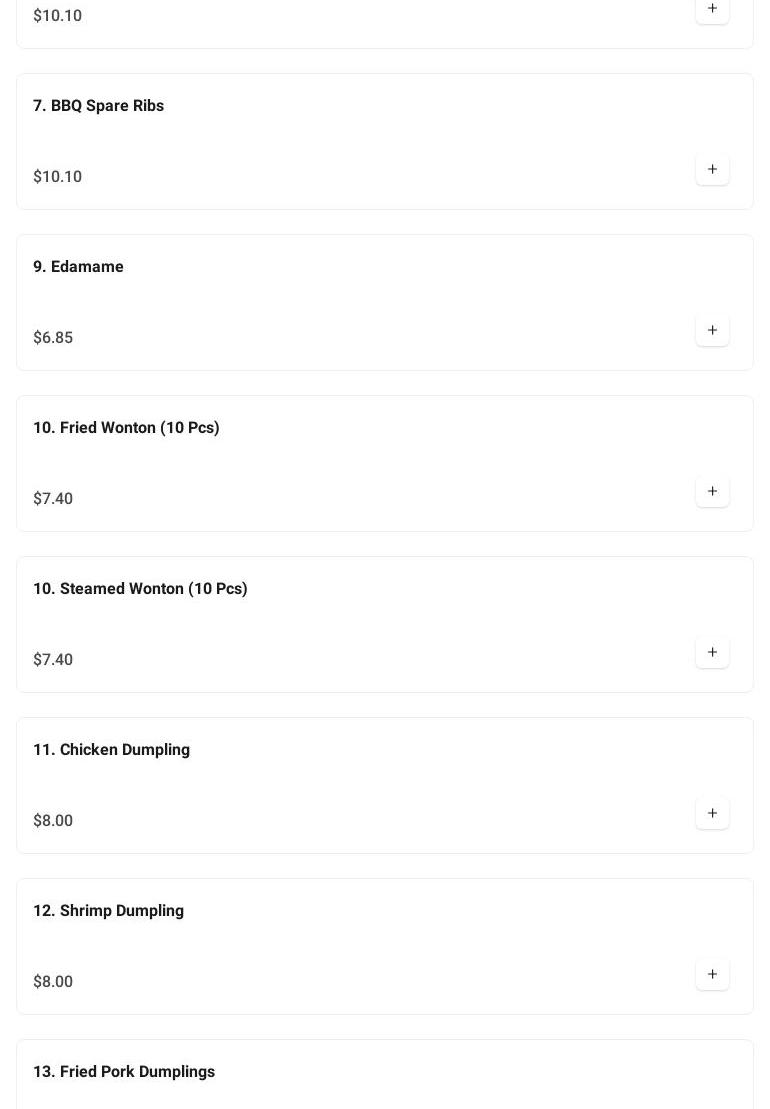Open the BBQ Spare Ribs item

pos(98,106)
